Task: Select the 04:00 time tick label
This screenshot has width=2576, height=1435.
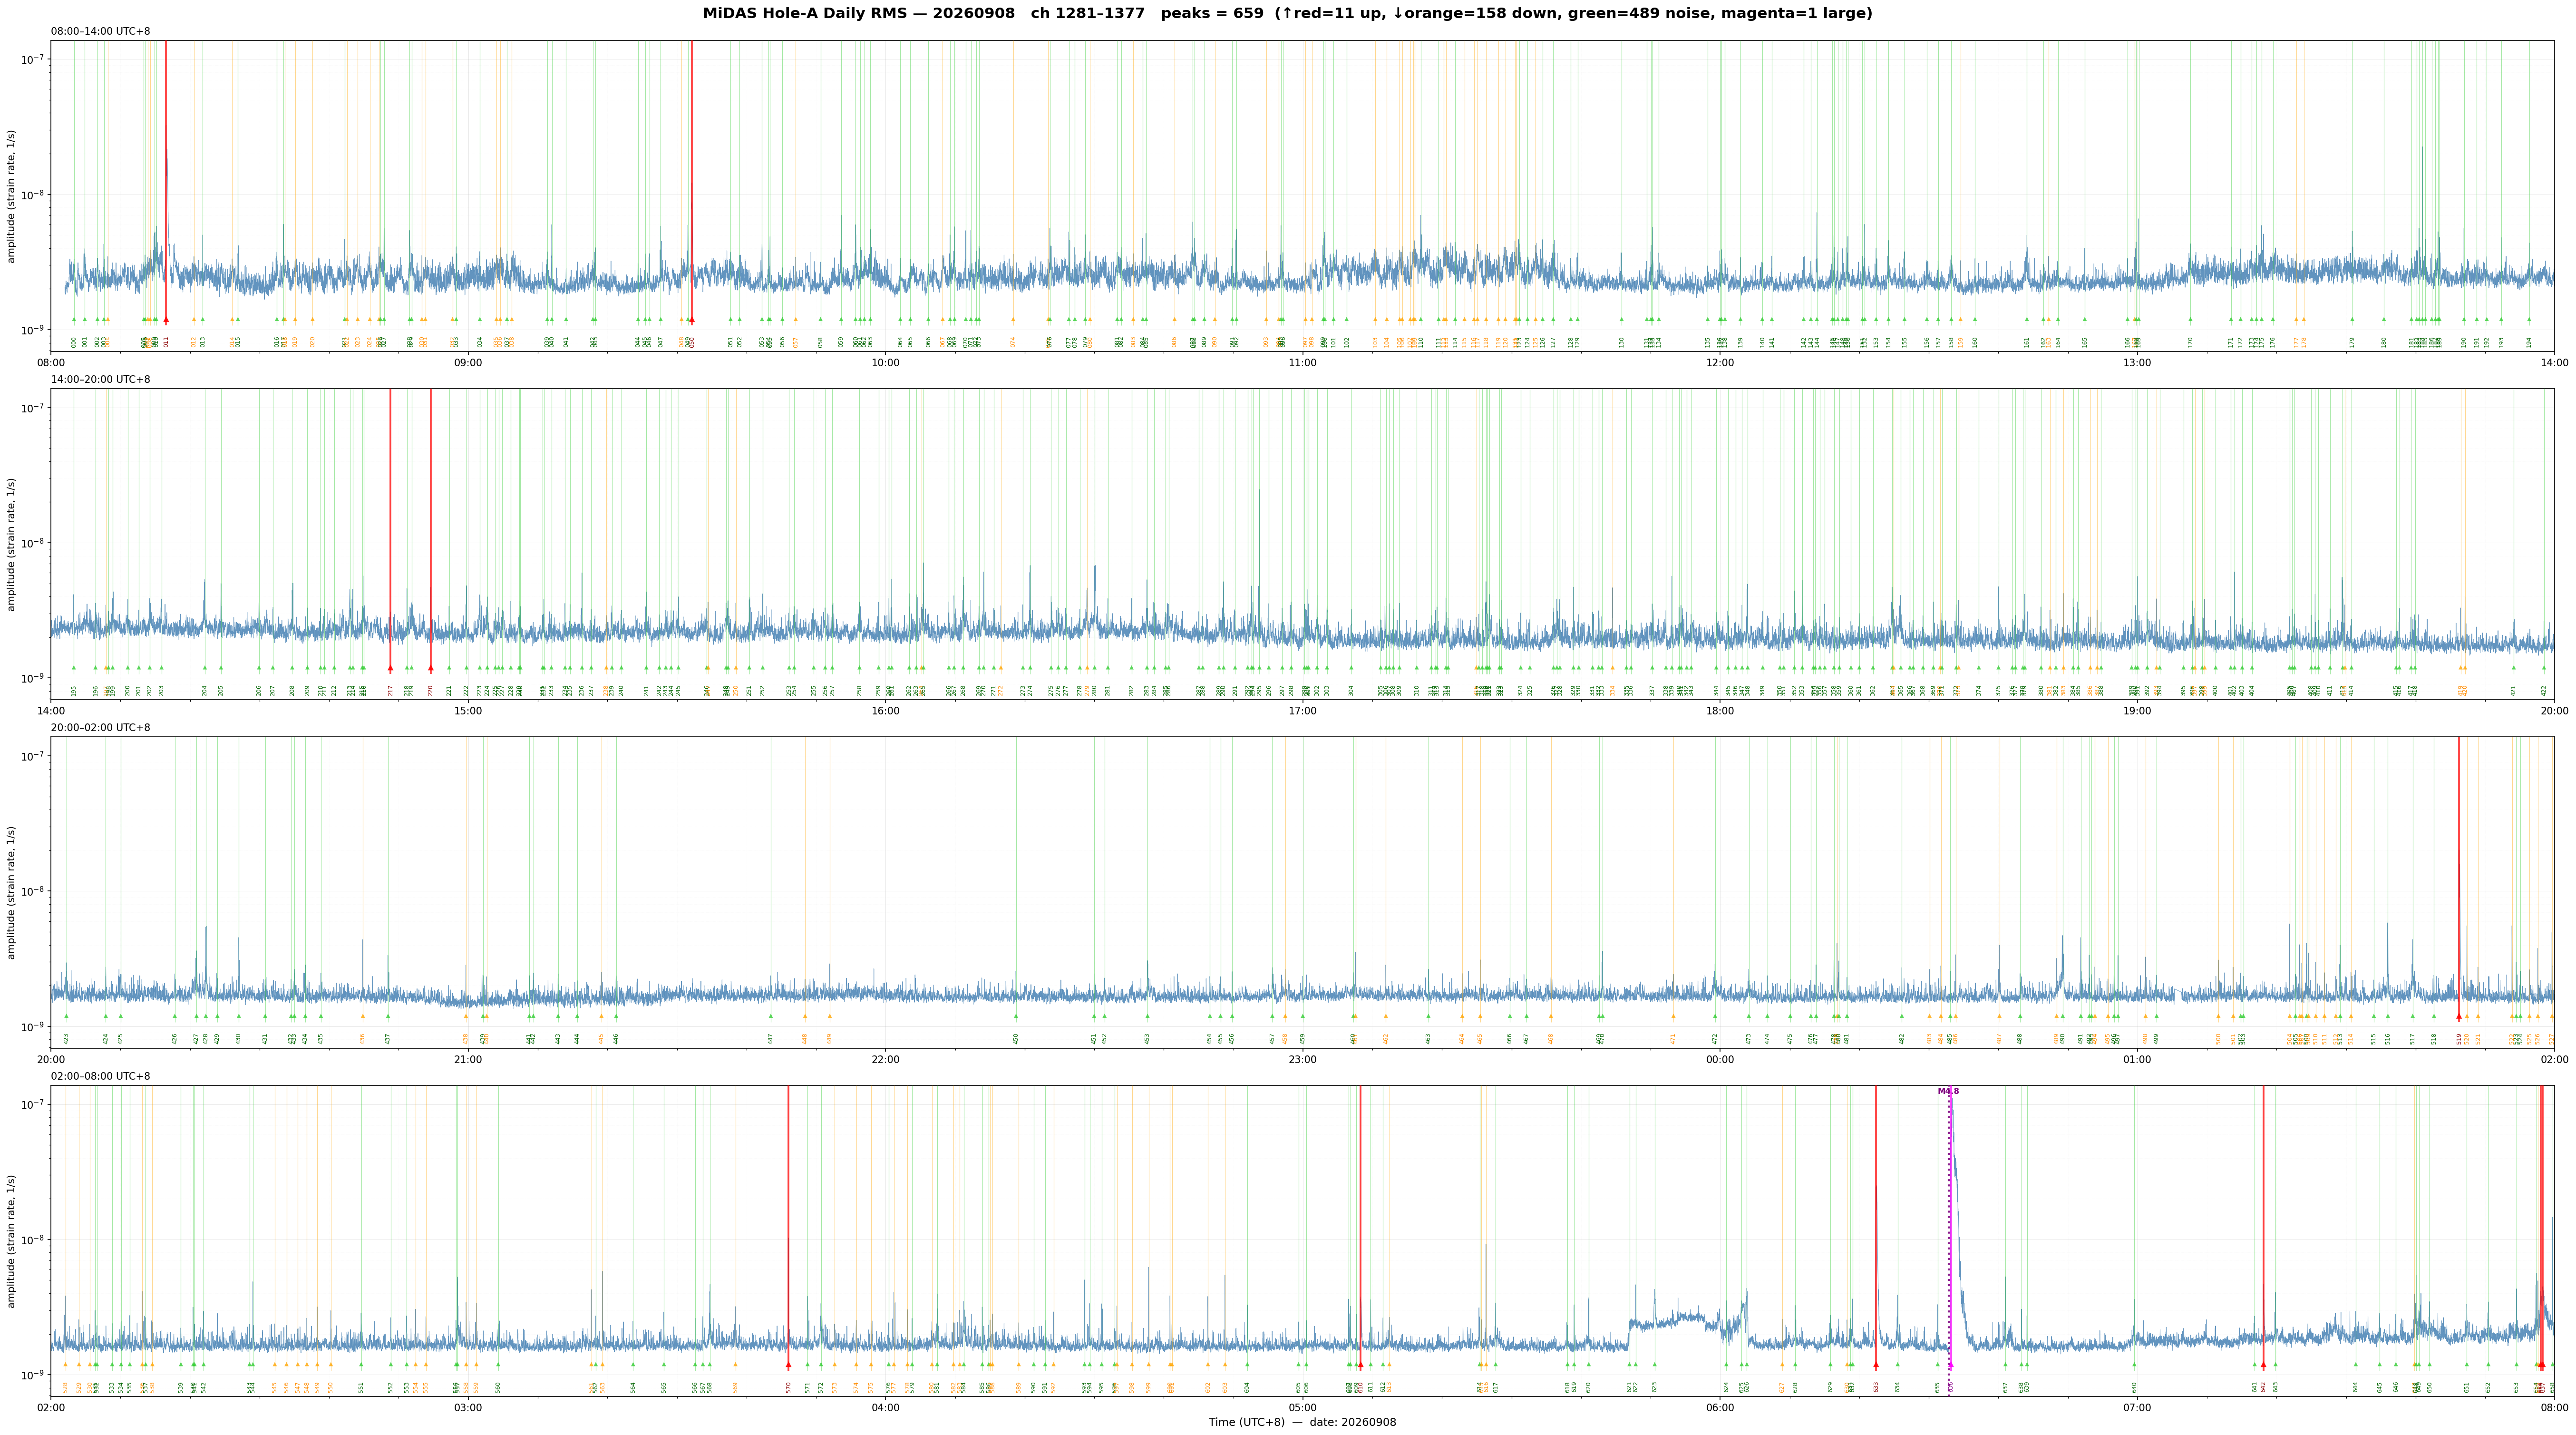Action: [885, 1408]
